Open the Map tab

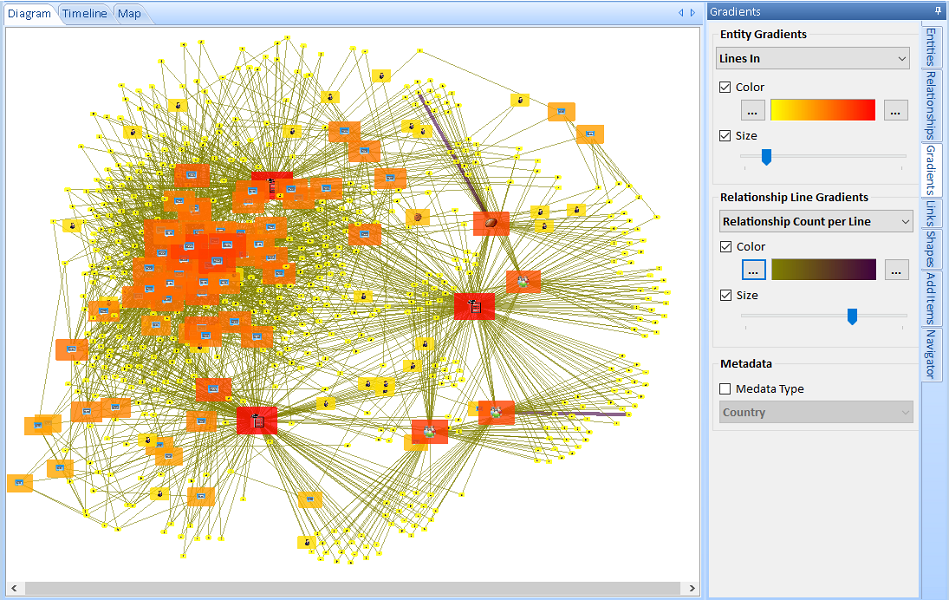click(x=129, y=13)
